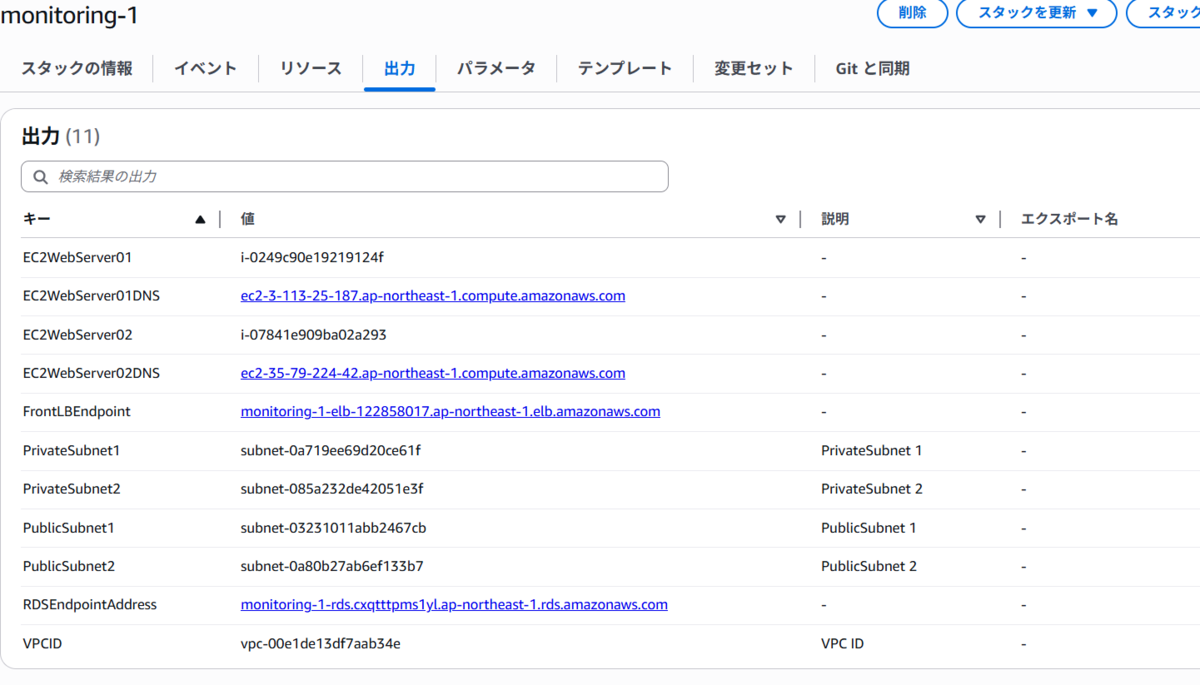Select the パラメータ tab
The image size is (1200, 685).
point(496,68)
